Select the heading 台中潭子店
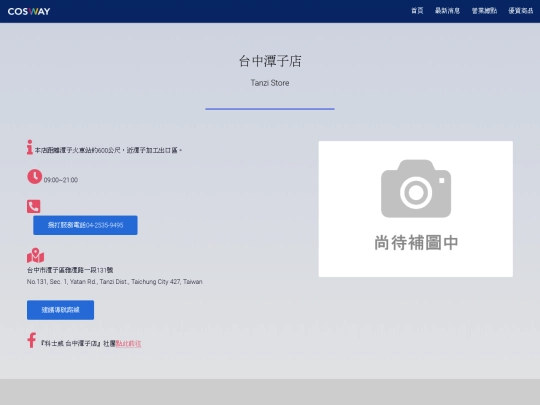The width and height of the screenshot is (540, 405). click(270, 61)
